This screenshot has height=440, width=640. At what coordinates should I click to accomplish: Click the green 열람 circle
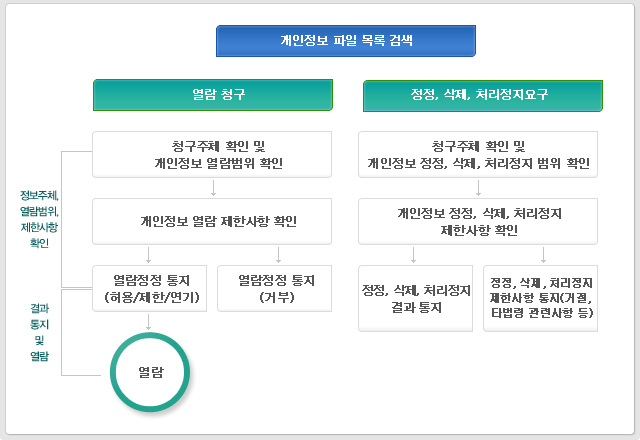(x=150, y=372)
